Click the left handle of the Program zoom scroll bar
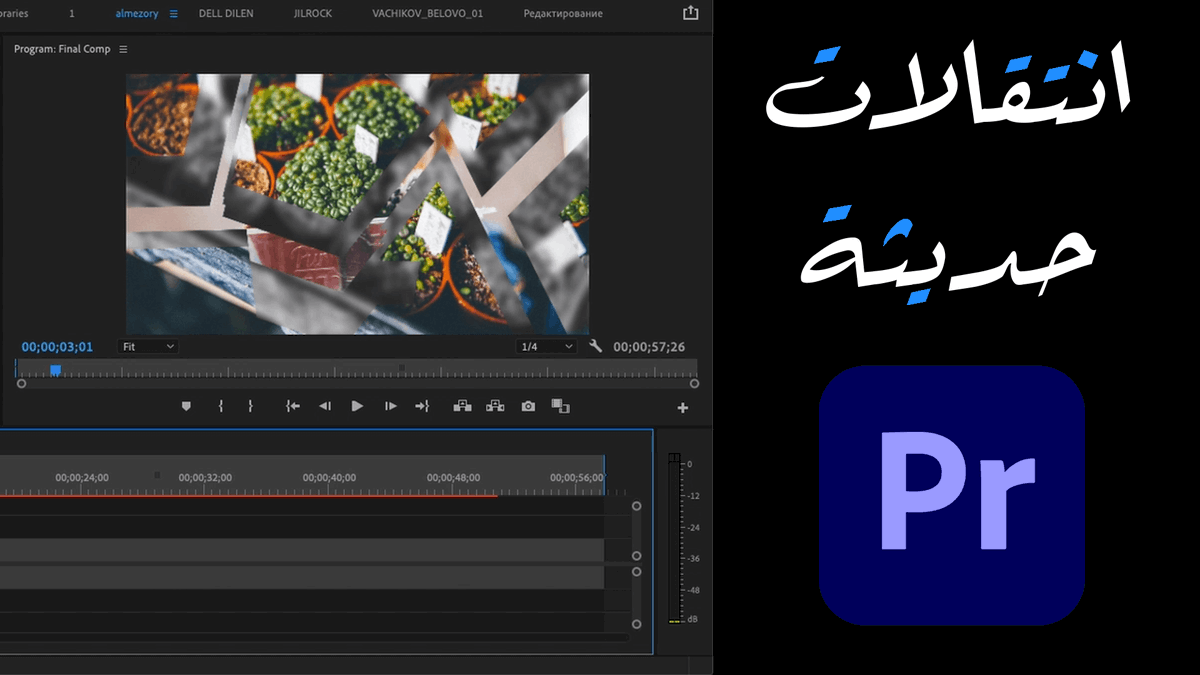Screen dimensions: 1200x675 pyautogui.click(x=21, y=383)
